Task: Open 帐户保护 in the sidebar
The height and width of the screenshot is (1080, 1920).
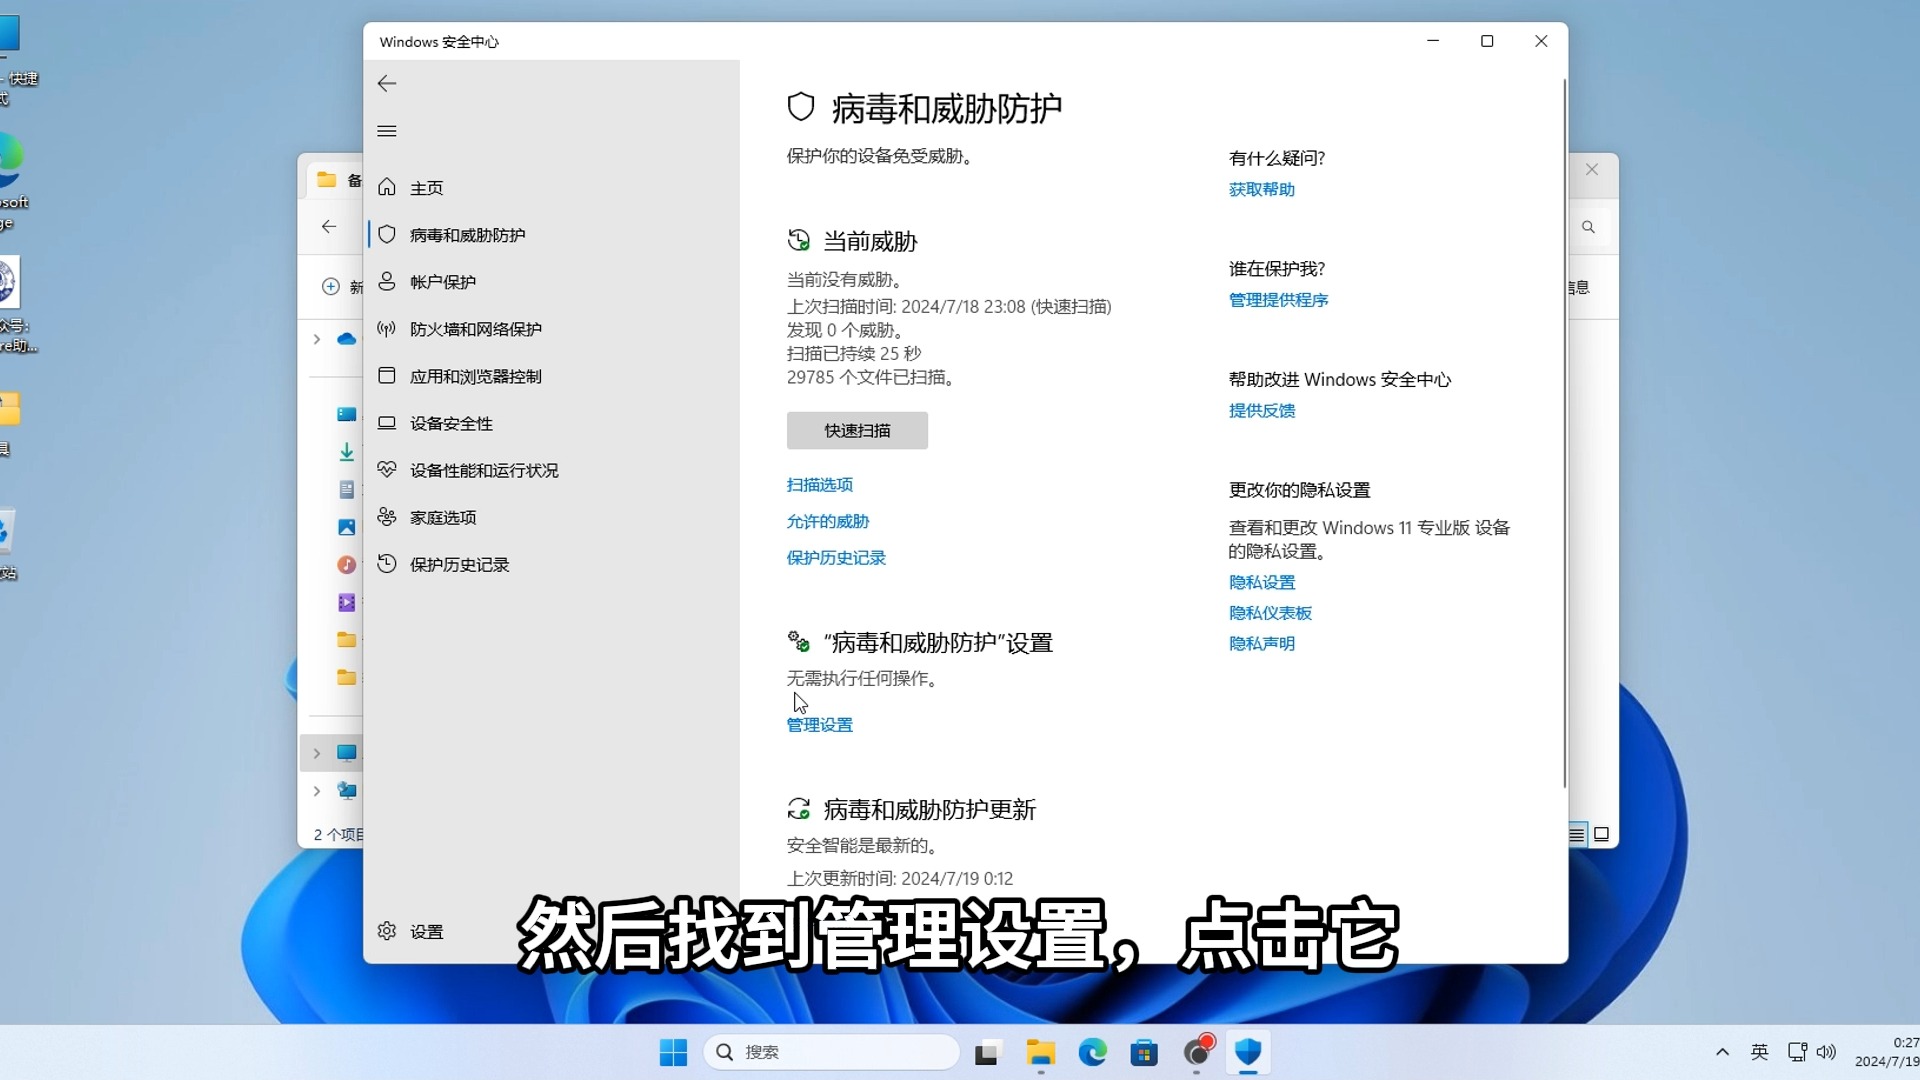Action: [443, 282]
